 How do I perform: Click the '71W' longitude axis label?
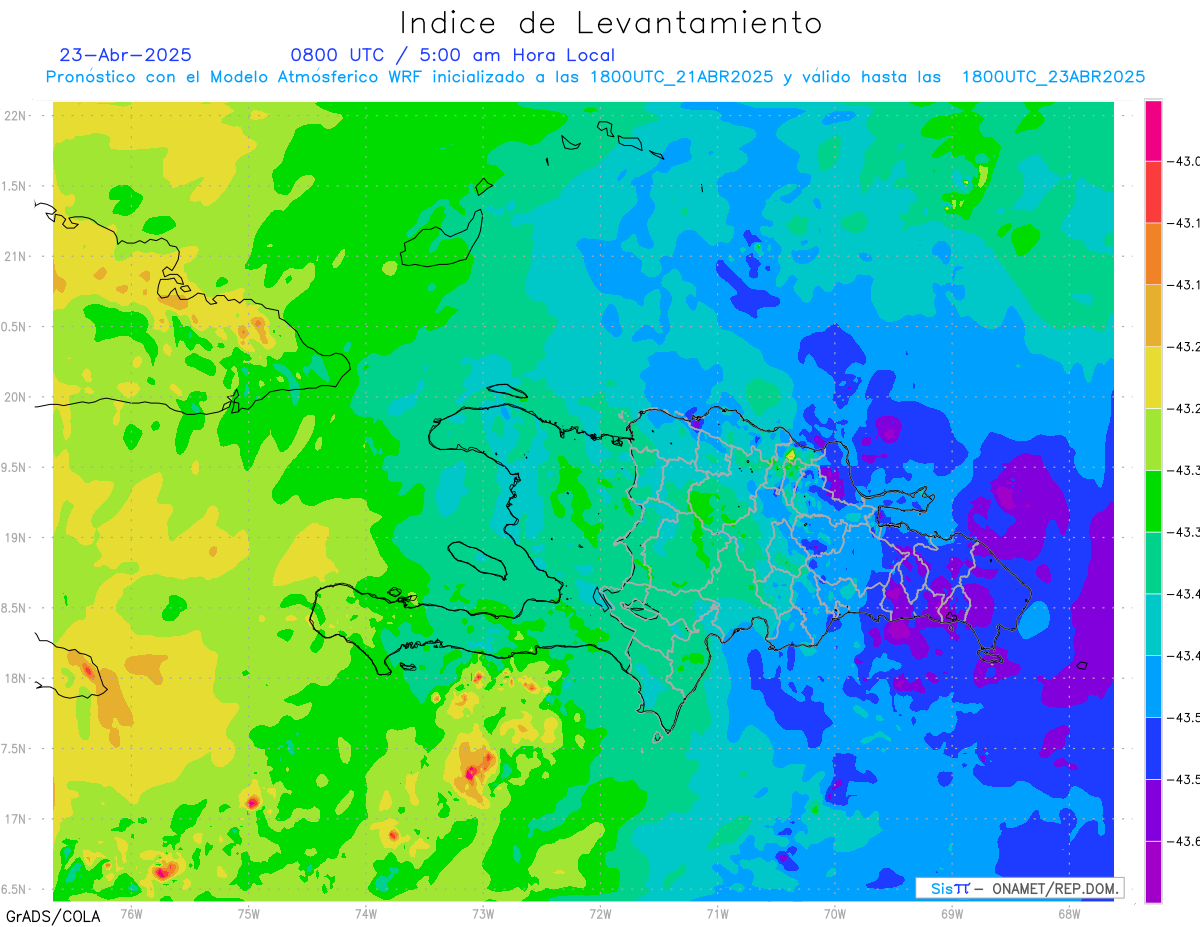pos(717,912)
